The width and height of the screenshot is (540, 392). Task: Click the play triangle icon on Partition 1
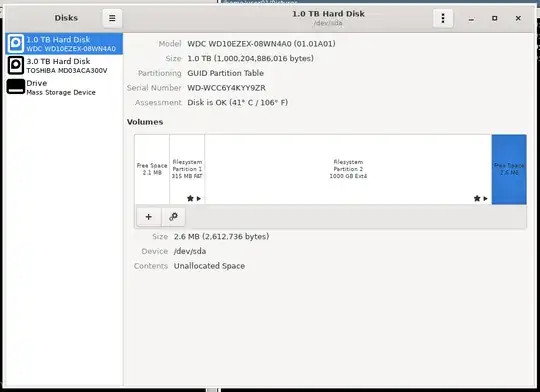199,198
